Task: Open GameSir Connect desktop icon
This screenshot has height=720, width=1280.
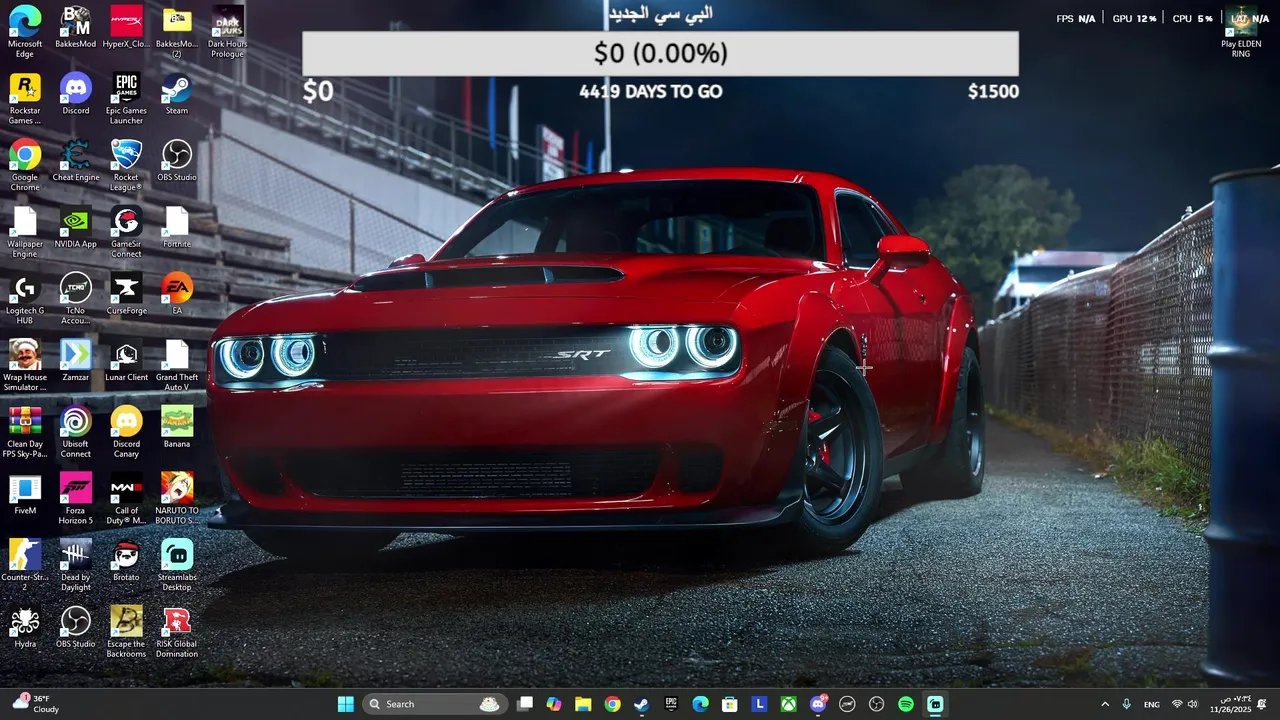Action: [x=126, y=231]
